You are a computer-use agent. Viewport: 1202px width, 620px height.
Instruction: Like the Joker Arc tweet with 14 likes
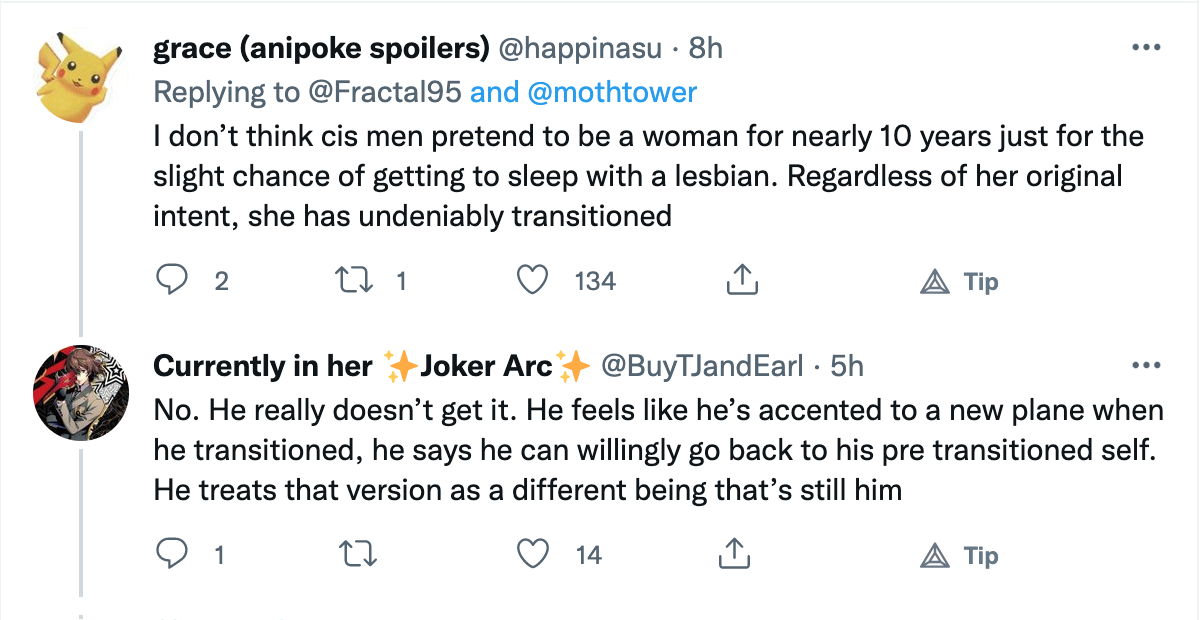coord(533,553)
